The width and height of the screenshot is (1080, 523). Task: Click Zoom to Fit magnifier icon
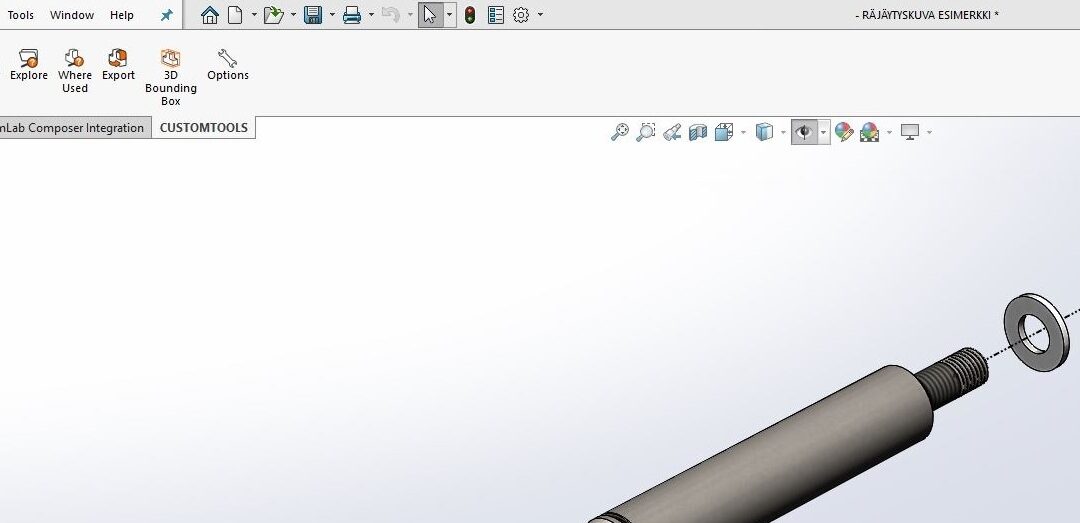pyautogui.click(x=620, y=132)
